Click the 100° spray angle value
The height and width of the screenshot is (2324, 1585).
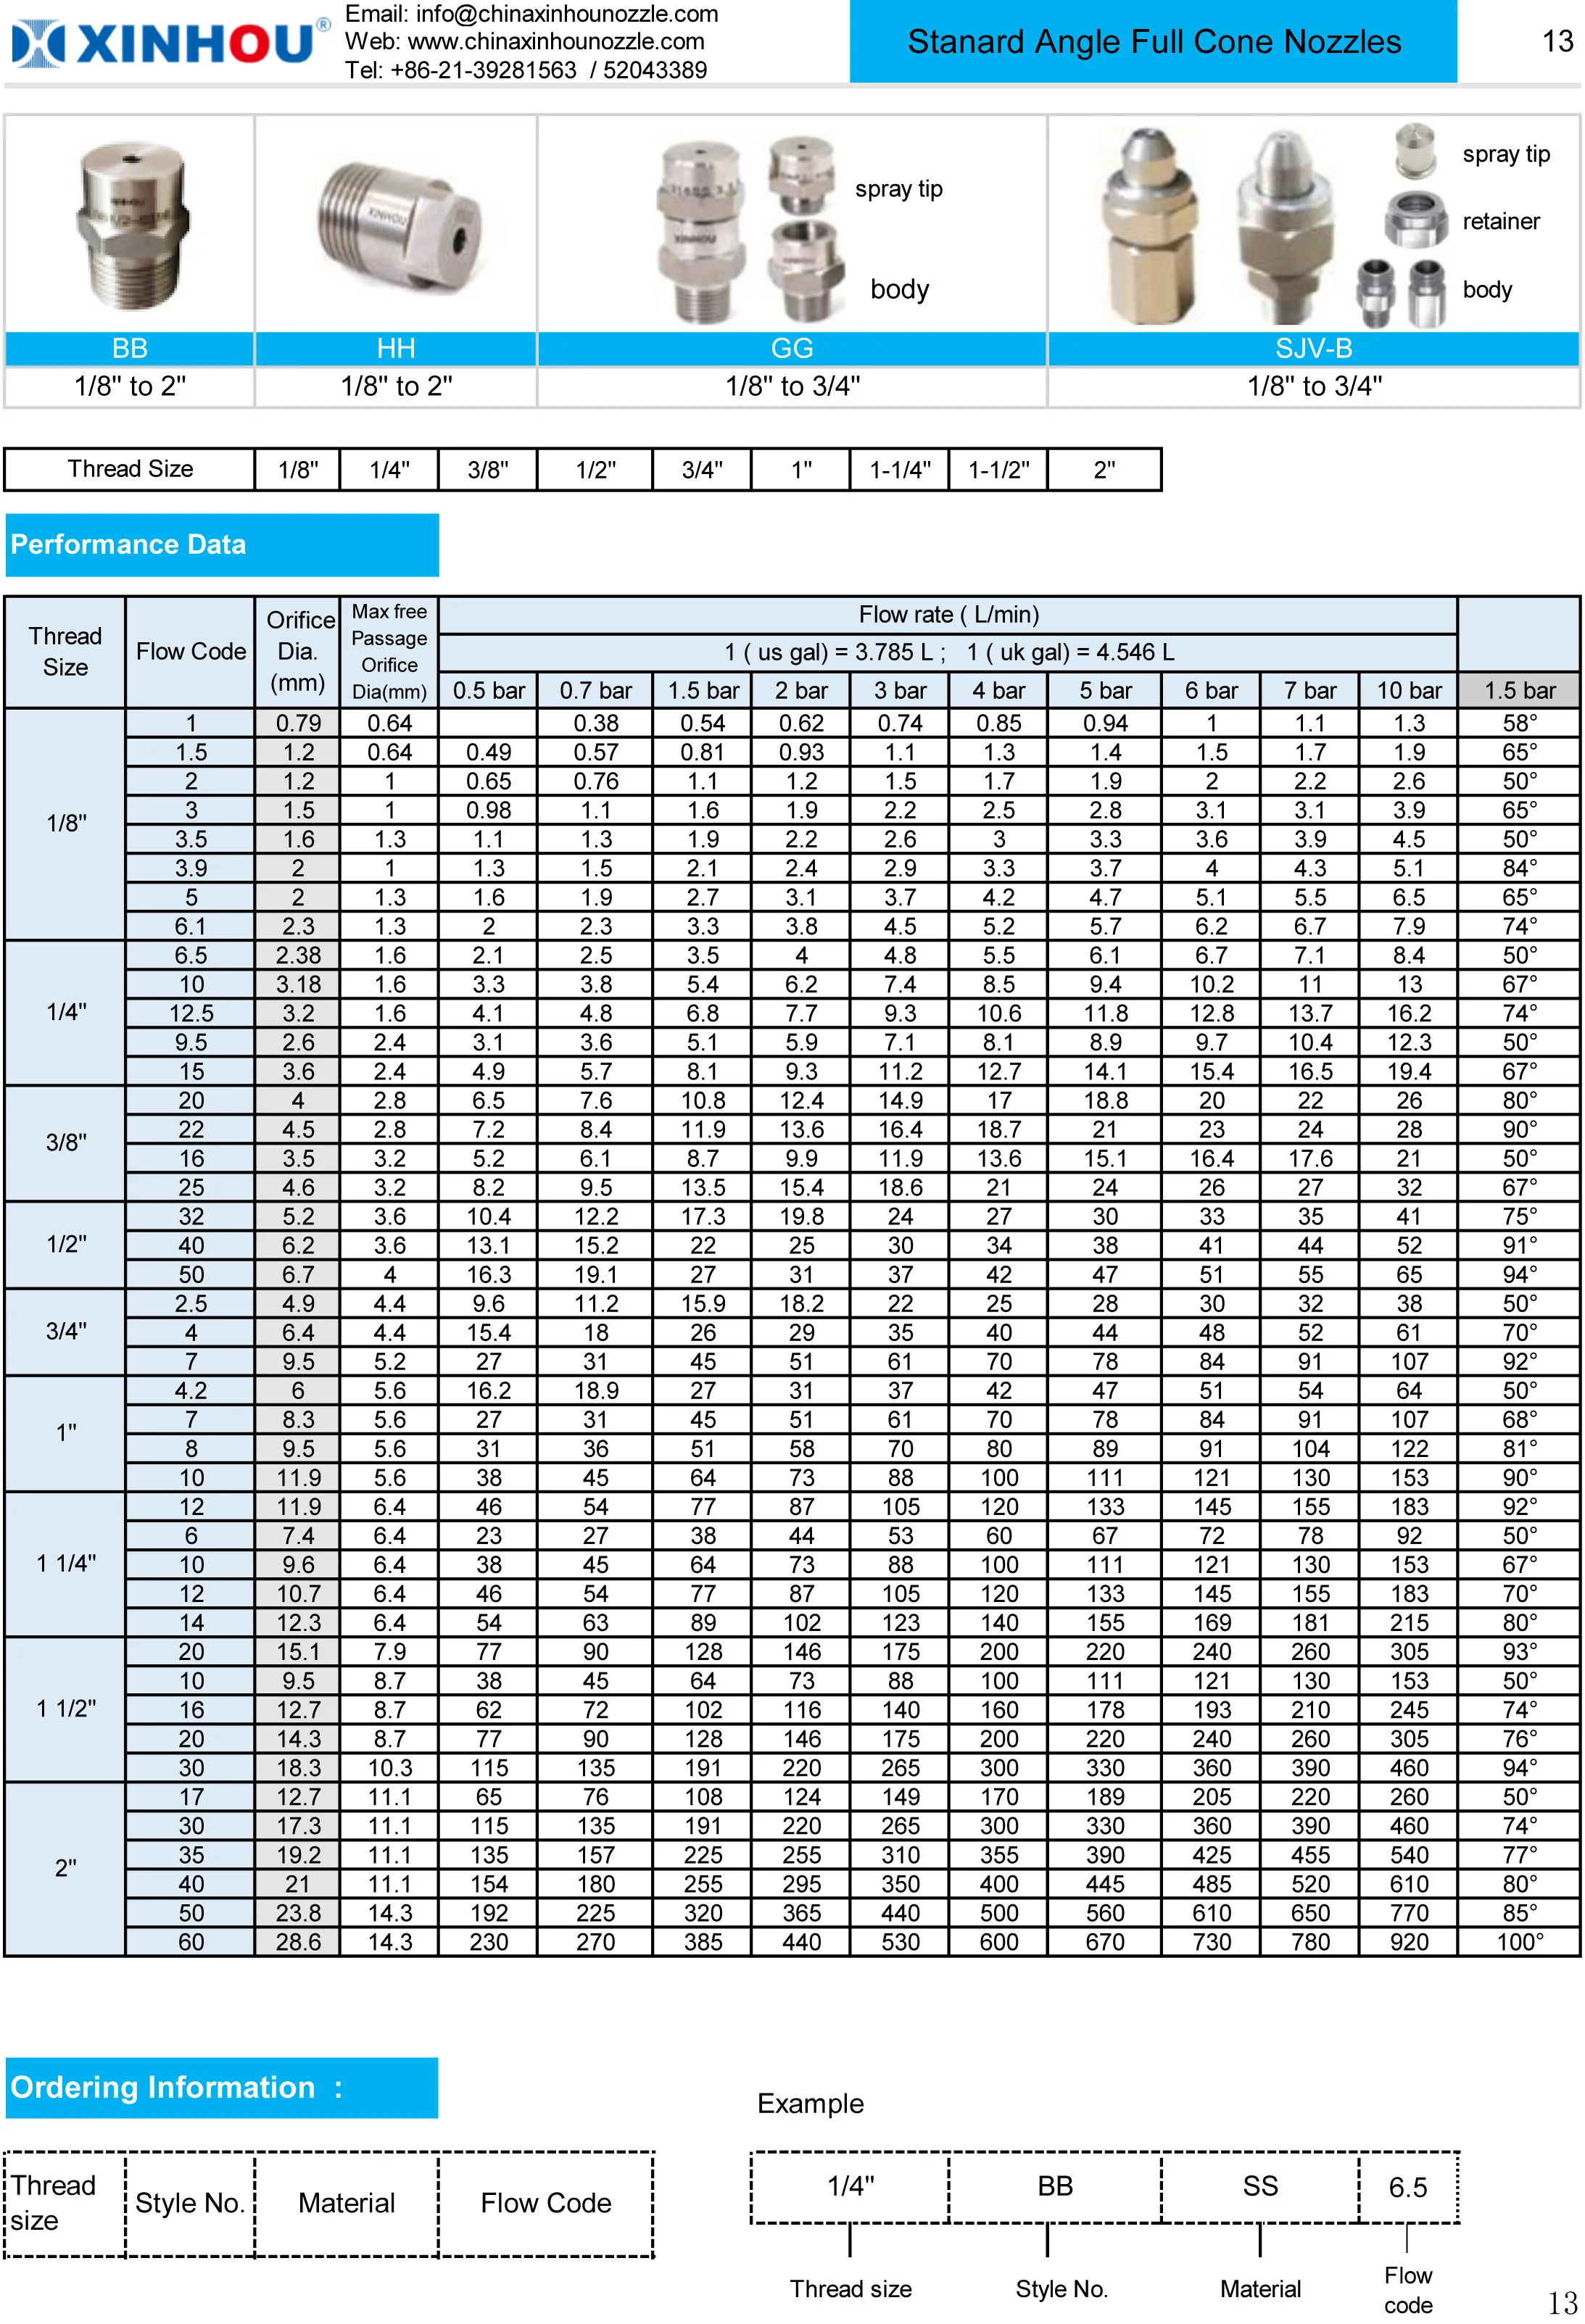(x=1519, y=1941)
